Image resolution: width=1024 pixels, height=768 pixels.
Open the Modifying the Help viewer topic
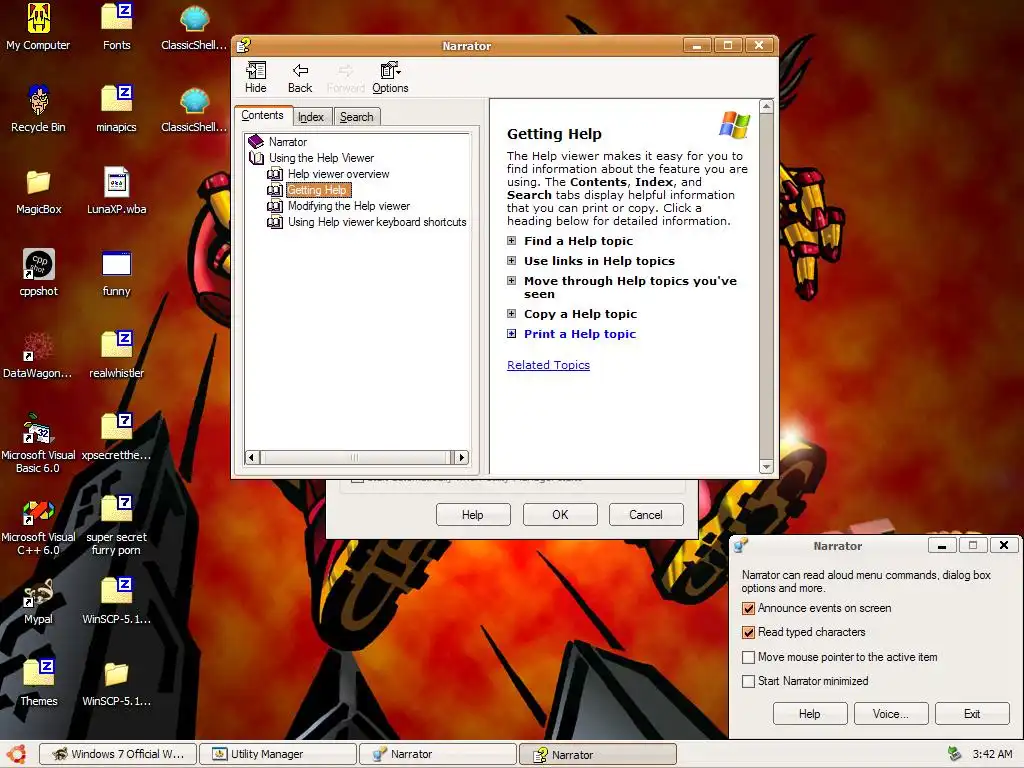pos(349,206)
